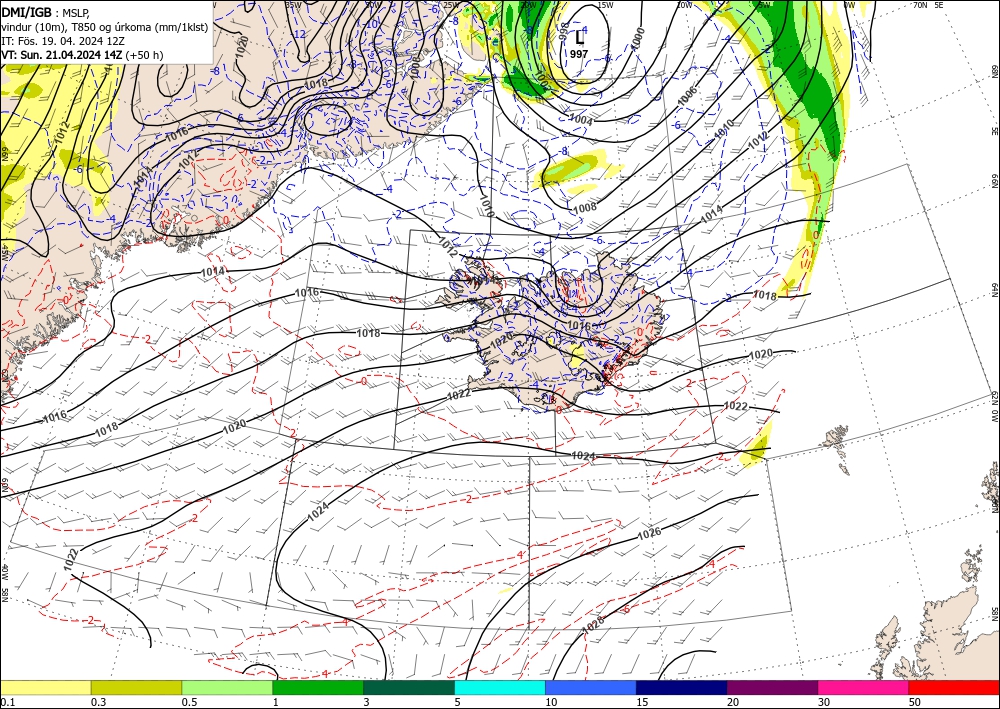Click the navy 15–20 legend color
1000x709 pixels.
coord(682,687)
